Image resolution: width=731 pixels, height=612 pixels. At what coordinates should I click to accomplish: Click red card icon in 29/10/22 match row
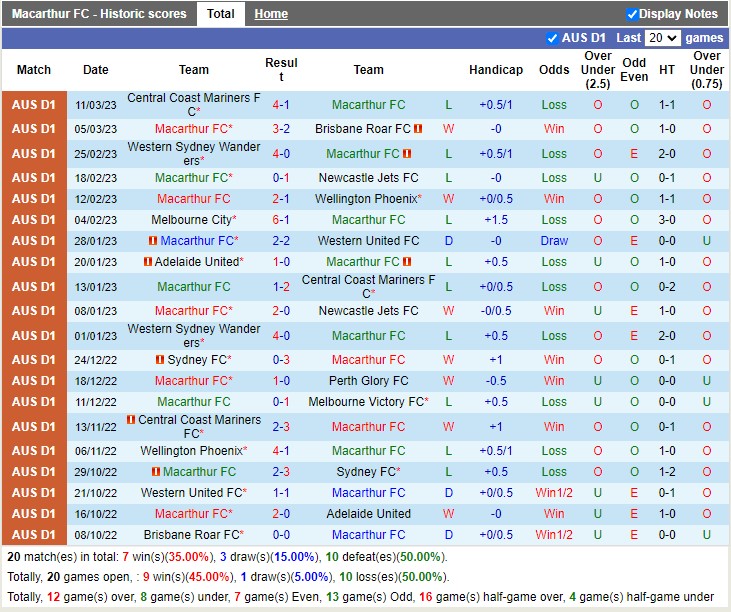click(155, 472)
